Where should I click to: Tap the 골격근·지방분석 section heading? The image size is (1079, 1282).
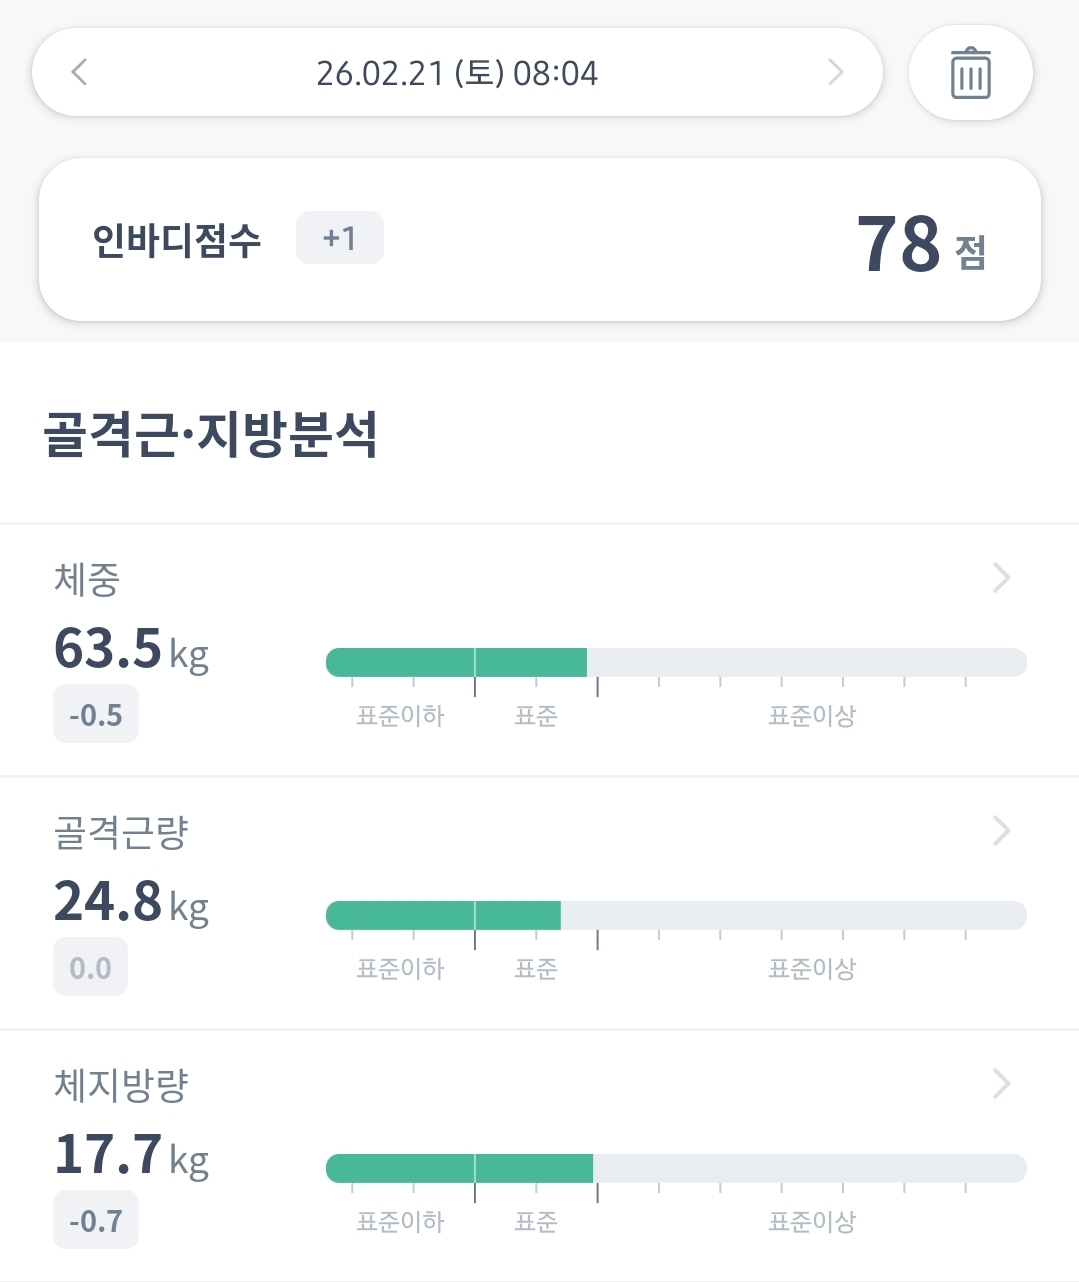210,435
